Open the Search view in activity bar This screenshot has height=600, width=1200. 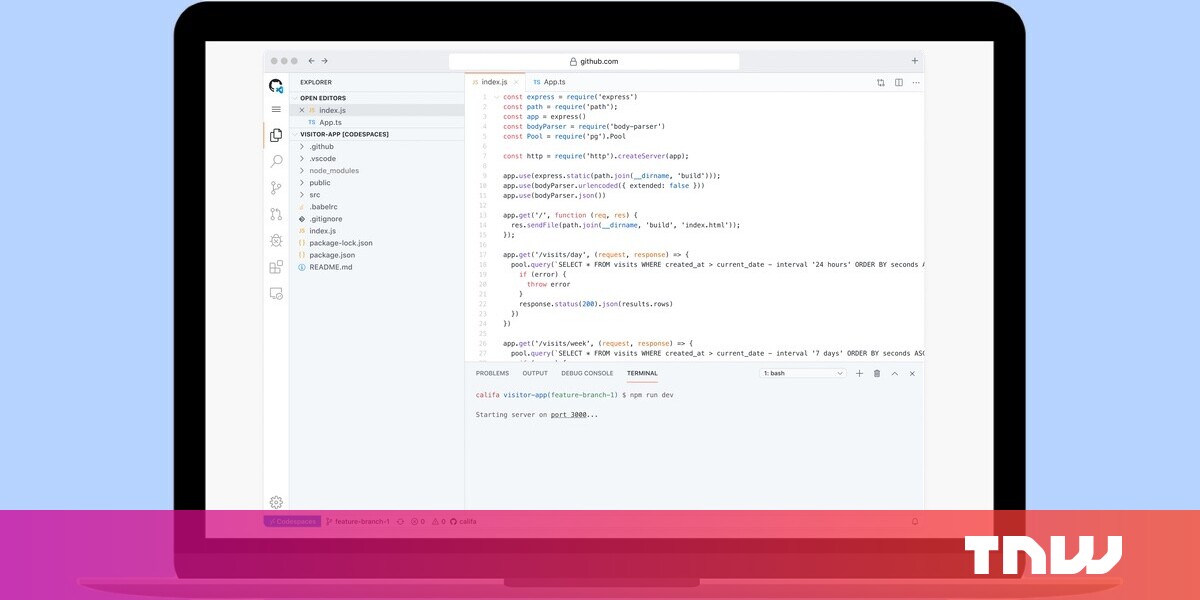pos(276,161)
